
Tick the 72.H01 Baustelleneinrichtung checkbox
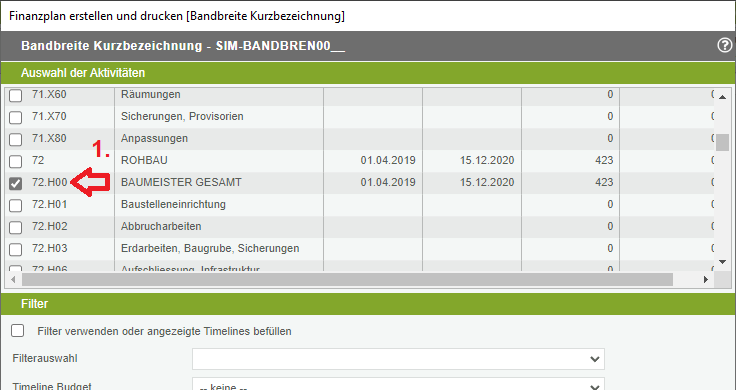pyautogui.click(x=15, y=206)
